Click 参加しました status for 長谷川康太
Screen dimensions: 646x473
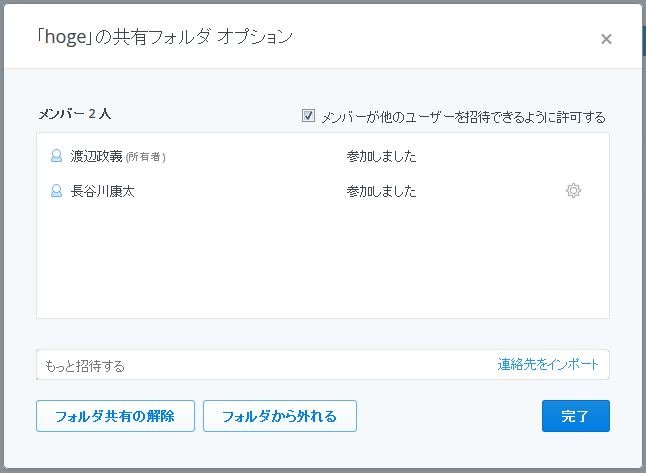pos(381,191)
